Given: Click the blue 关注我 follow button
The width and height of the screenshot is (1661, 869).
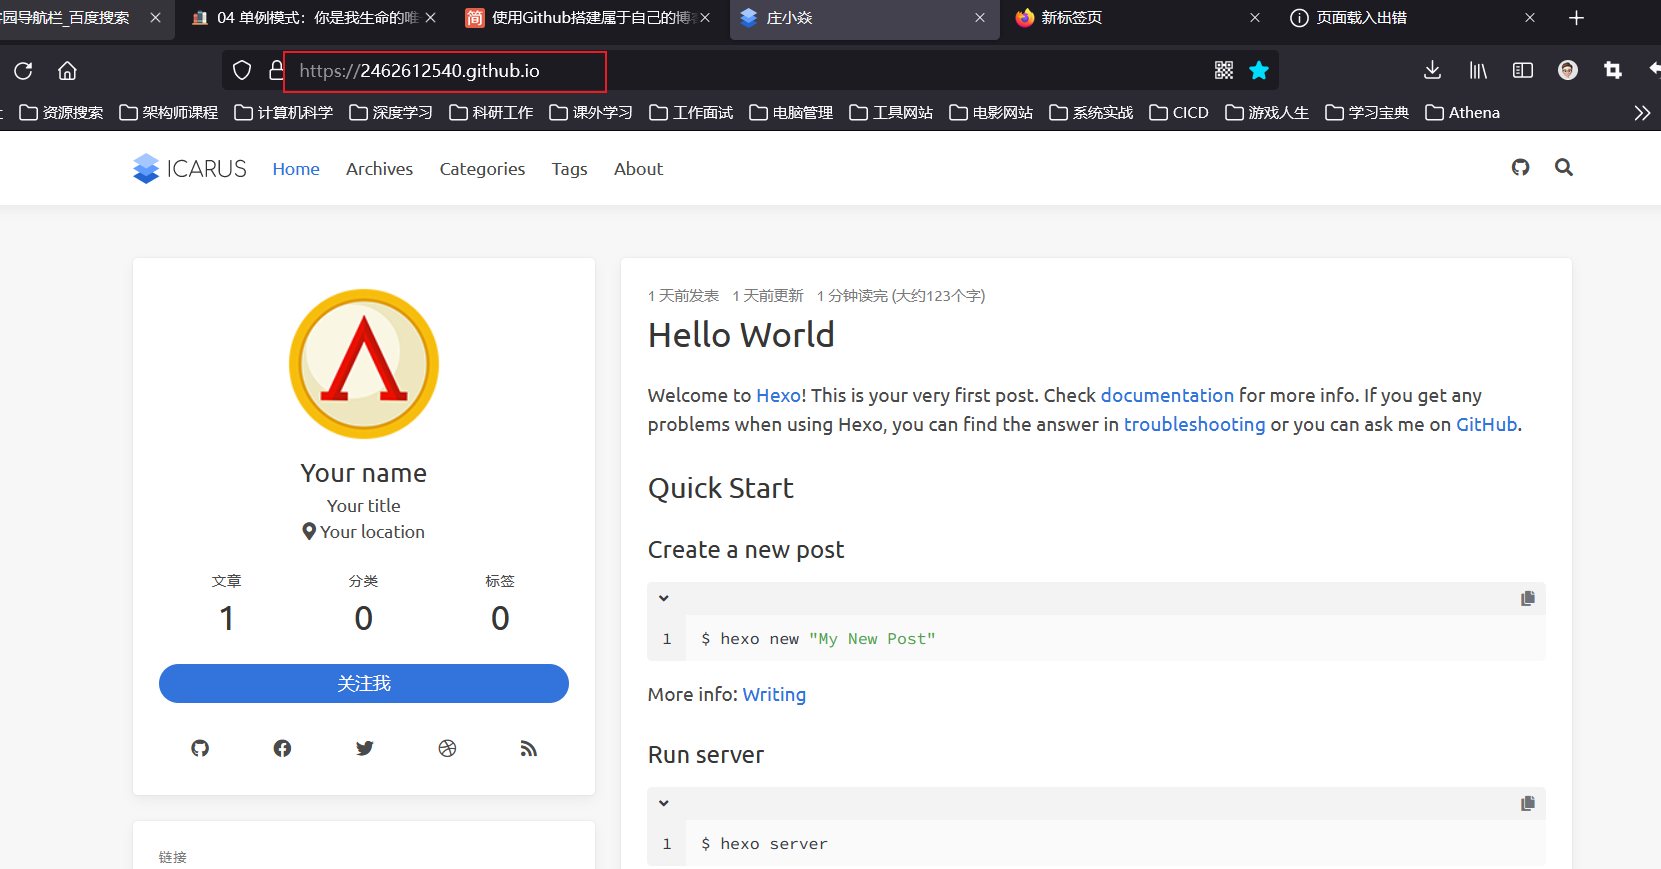Looking at the screenshot, I should pyautogui.click(x=364, y=683).
